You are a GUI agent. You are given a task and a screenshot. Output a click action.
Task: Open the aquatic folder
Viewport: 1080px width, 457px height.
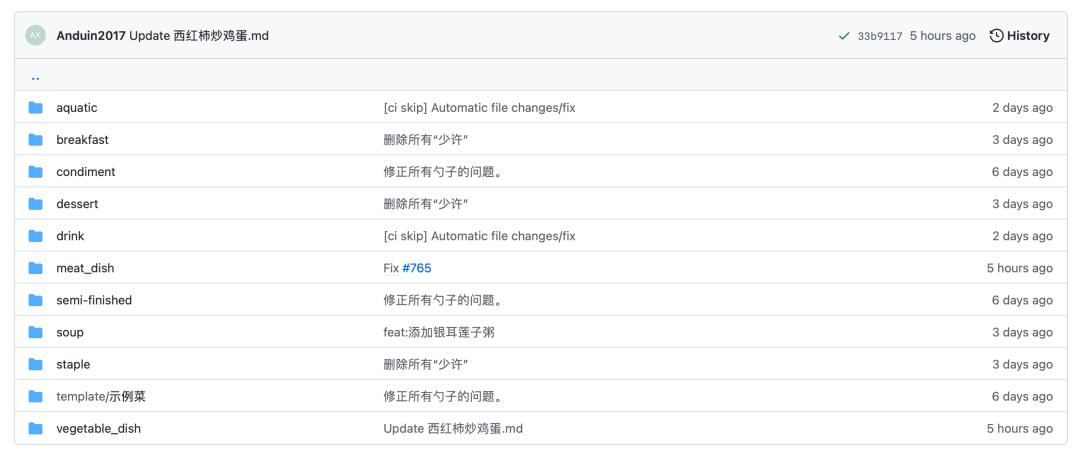click(x=76, y=108)
